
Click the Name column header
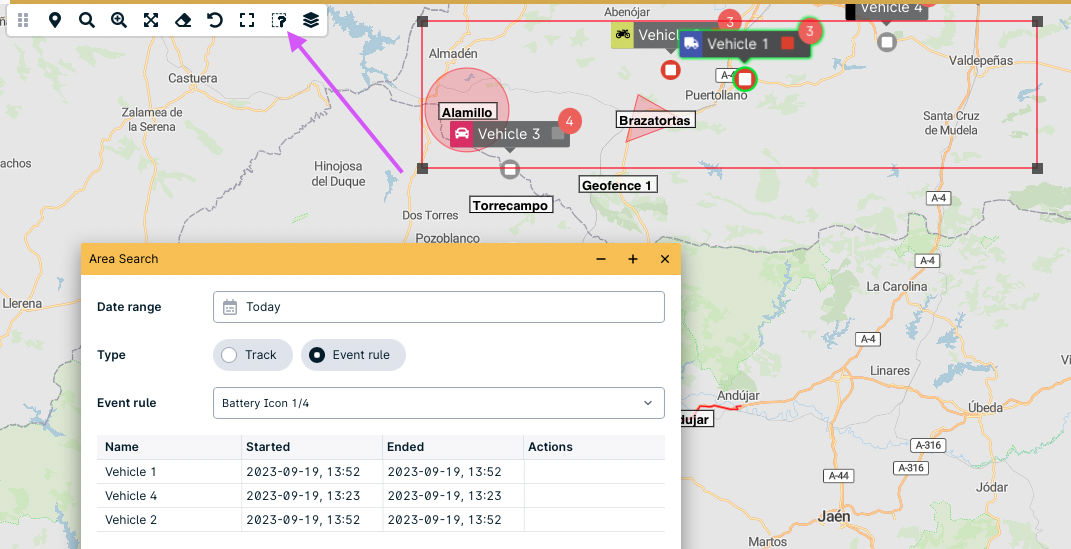coord(169,447)
